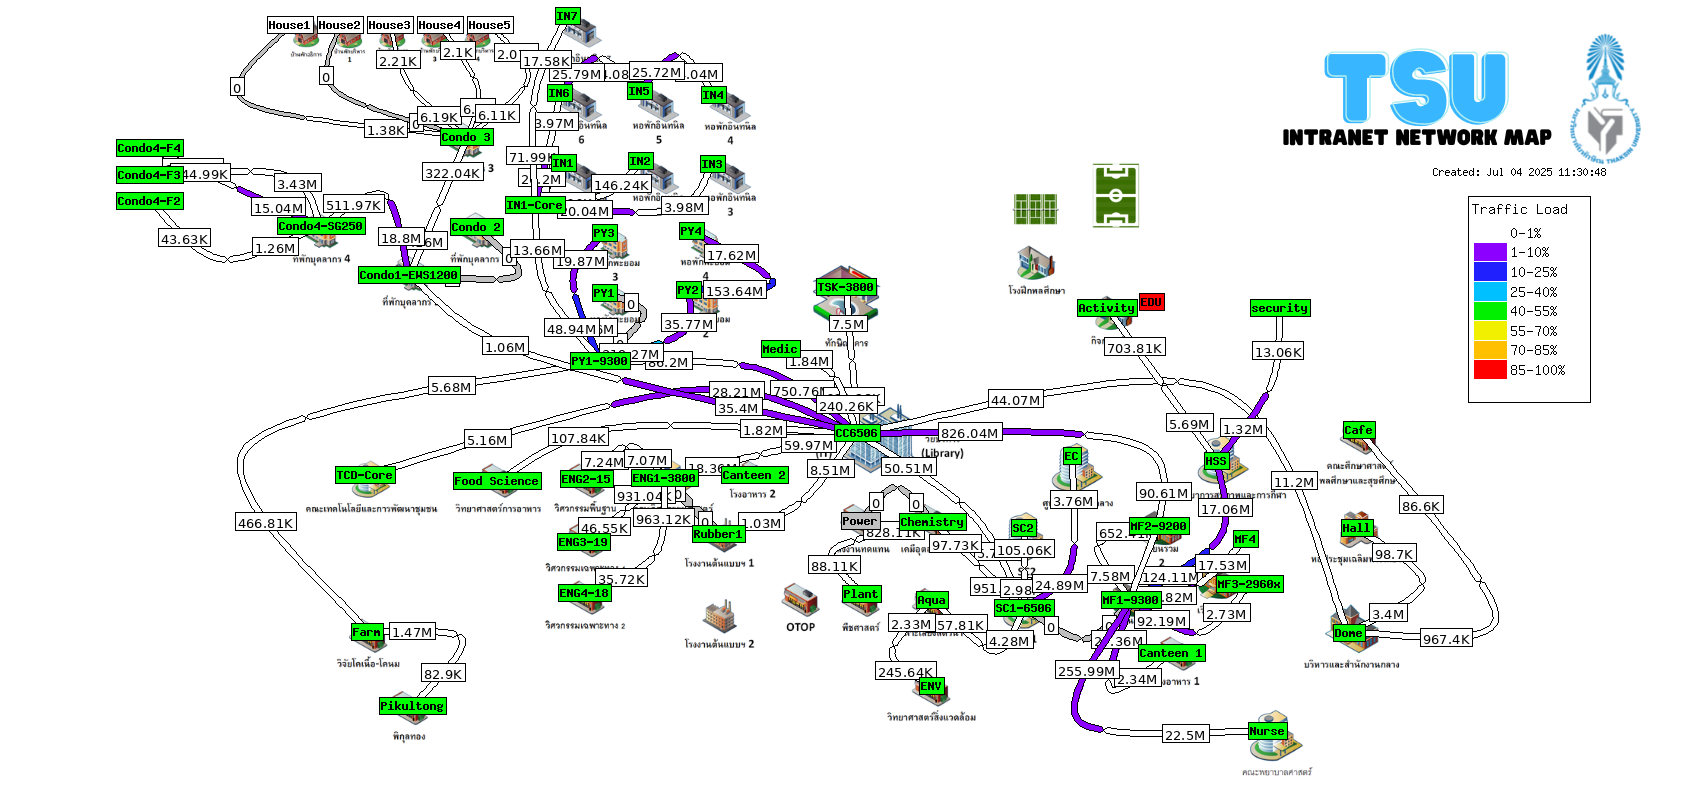
Task: Click the 466.81K traffic value
Action: (266, 523)
